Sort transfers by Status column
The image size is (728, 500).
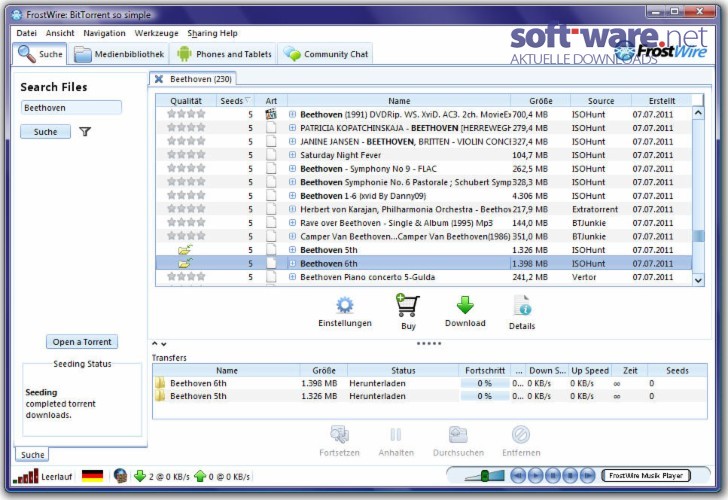403,370
